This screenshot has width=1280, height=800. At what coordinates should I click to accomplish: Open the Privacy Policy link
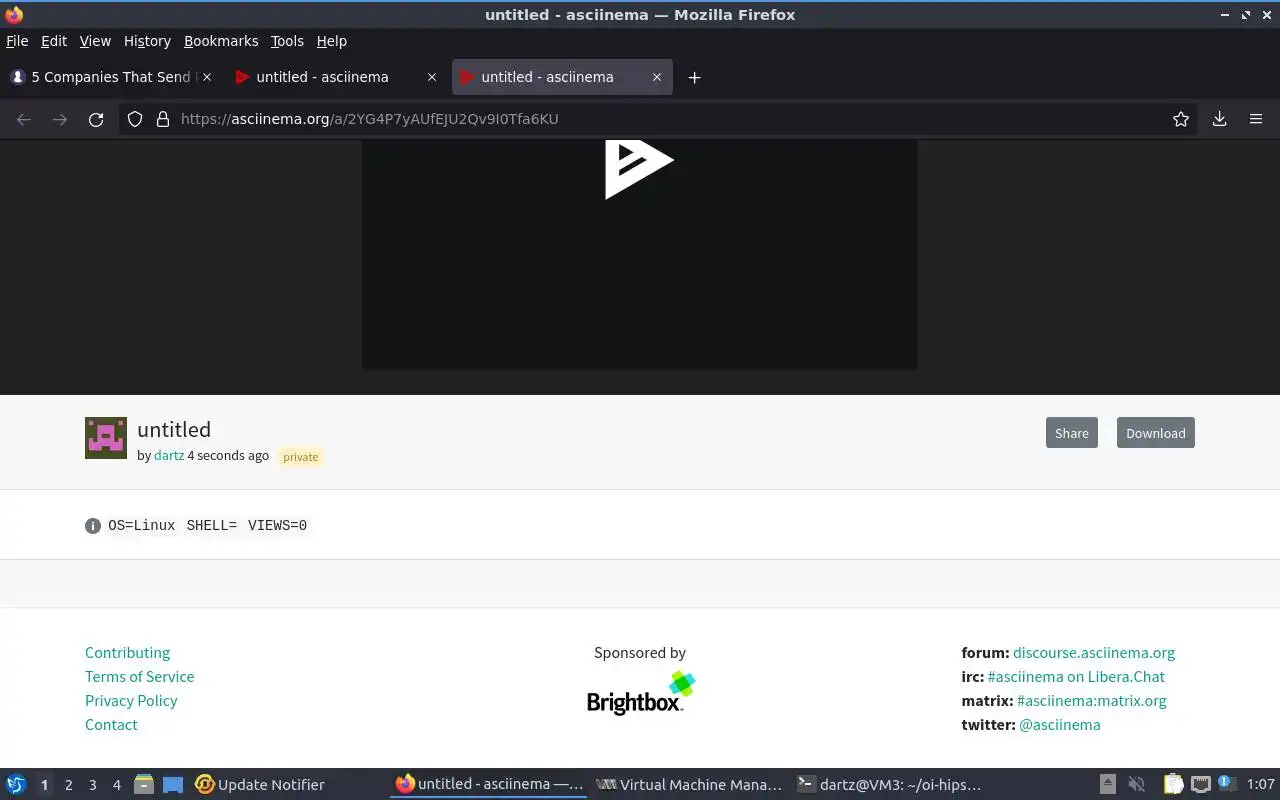click(x=131, y=701)
